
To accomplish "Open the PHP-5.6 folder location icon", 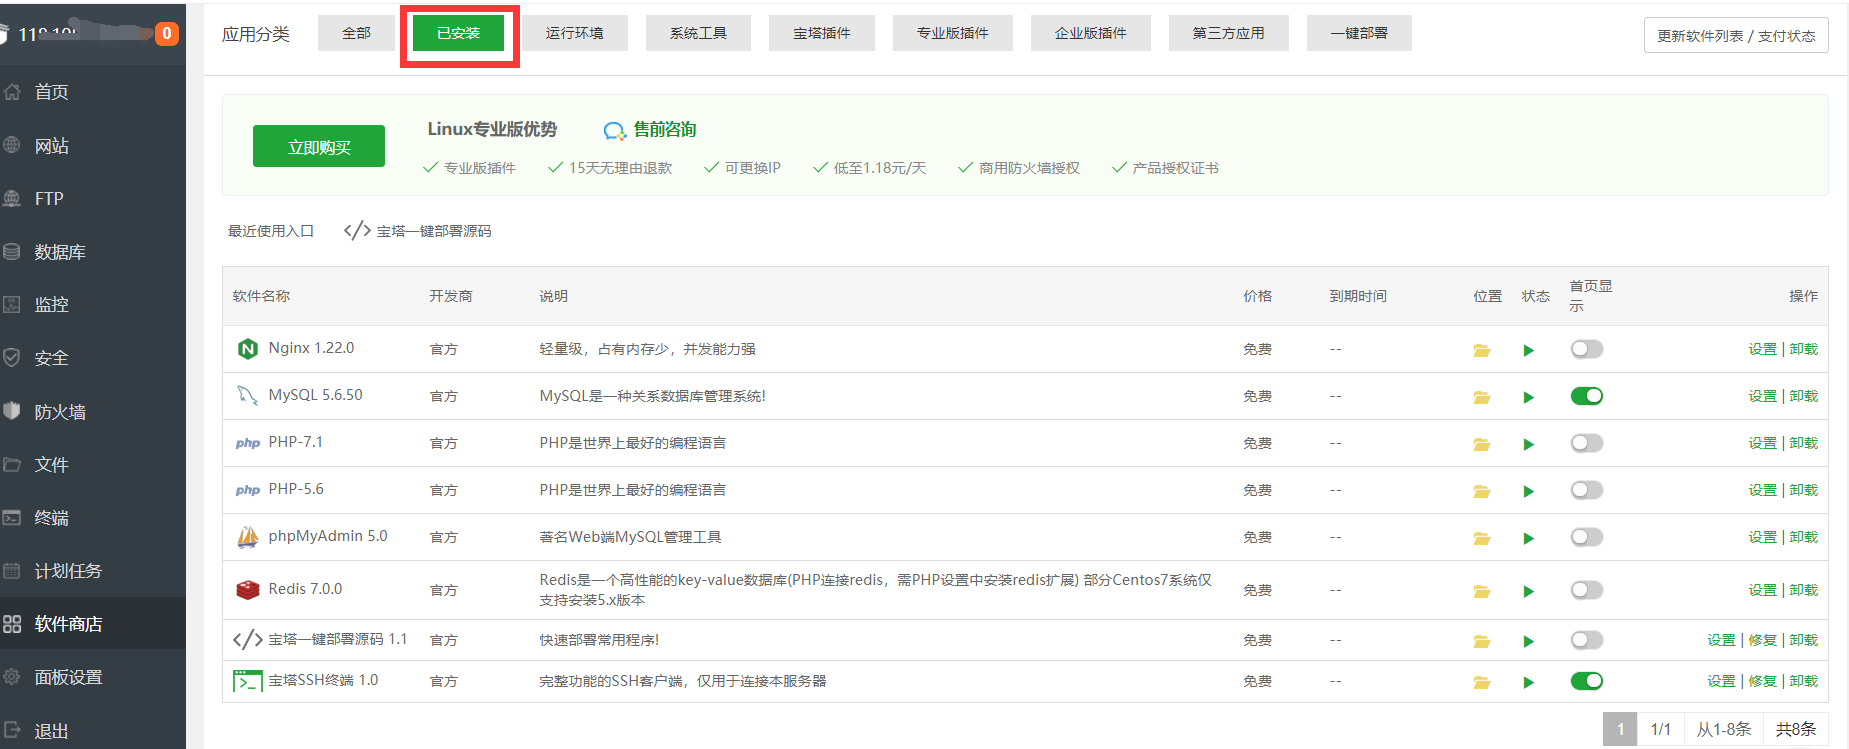I will click(1481, 491).
